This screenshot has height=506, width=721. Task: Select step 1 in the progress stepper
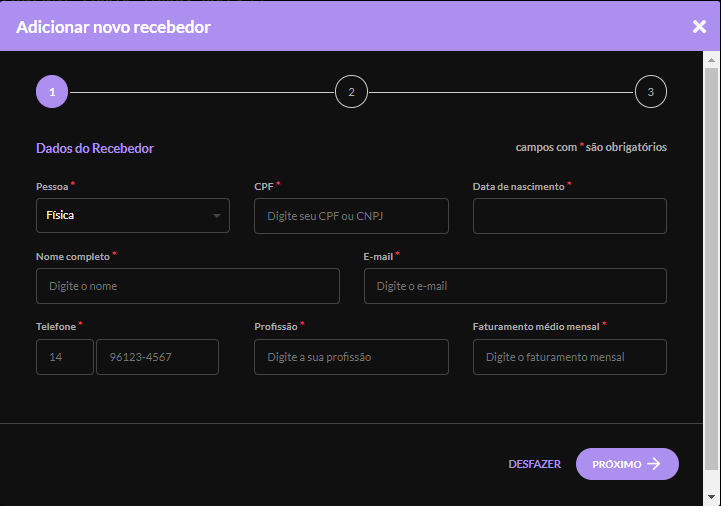pos(52,92)
